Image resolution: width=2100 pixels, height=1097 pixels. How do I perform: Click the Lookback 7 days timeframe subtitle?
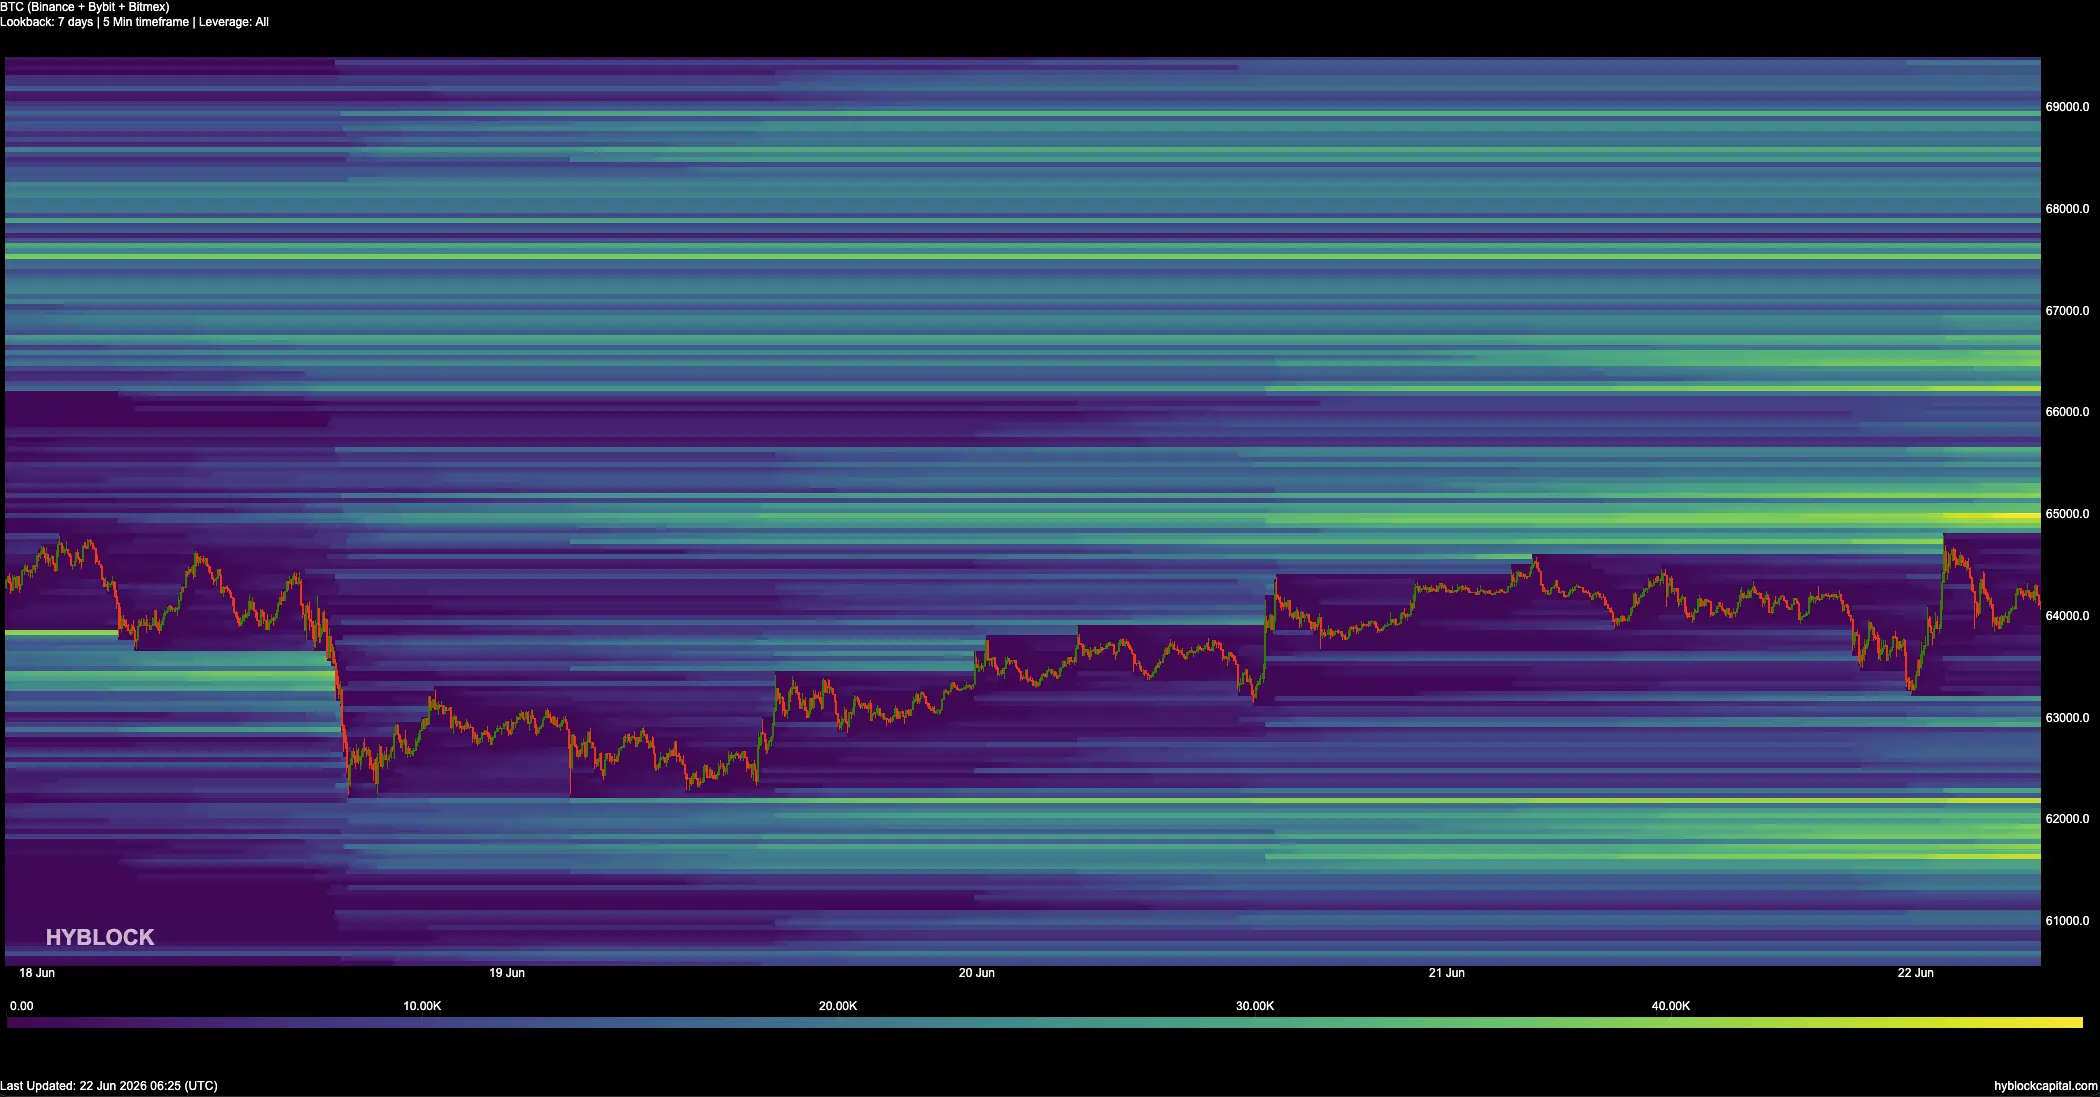pos(134,22)
